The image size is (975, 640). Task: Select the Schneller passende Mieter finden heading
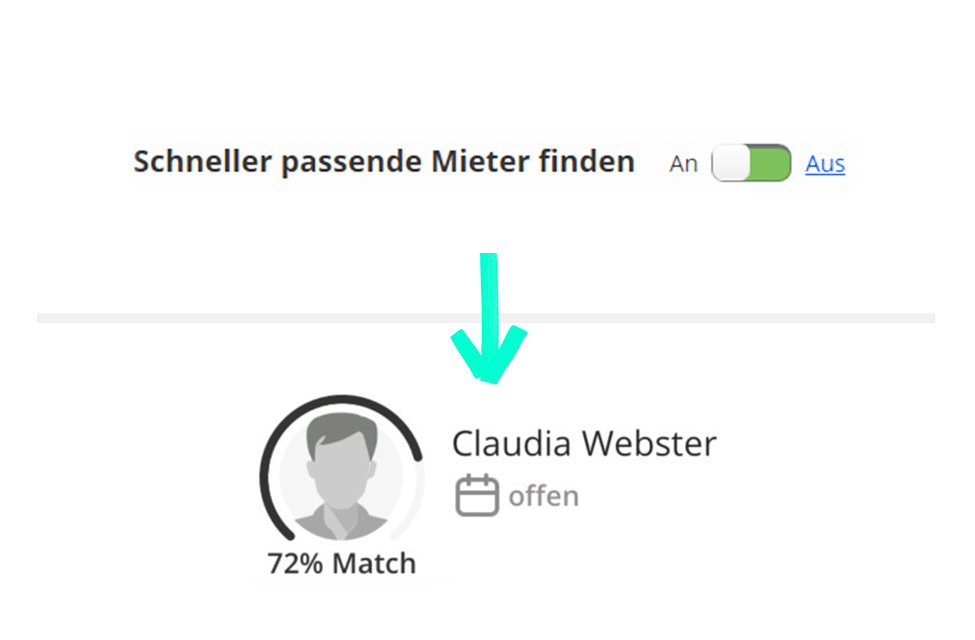pos(384,161)
